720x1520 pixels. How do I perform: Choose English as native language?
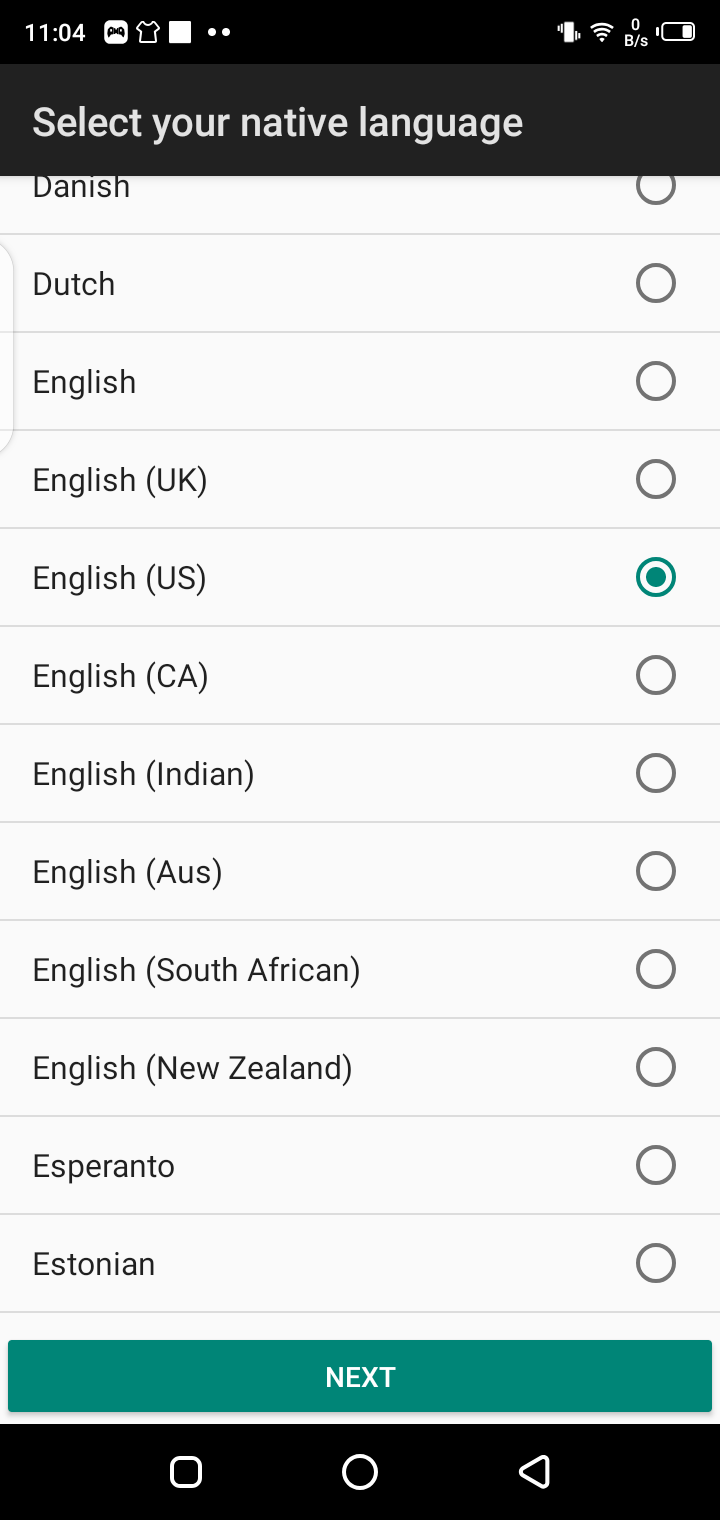click(656, 381)
